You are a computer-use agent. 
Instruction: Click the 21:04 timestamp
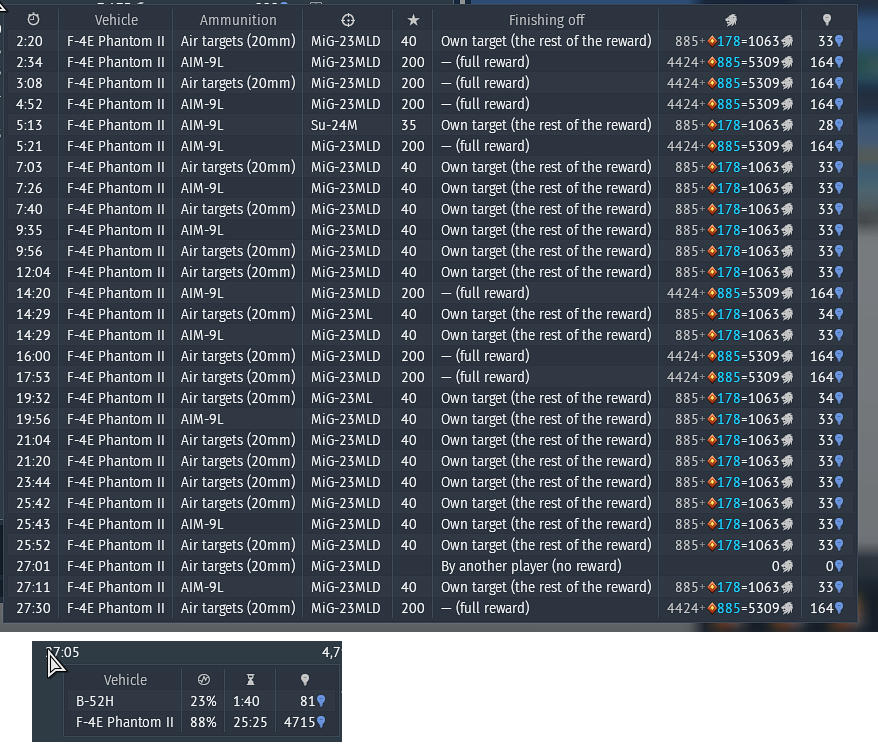33,440
